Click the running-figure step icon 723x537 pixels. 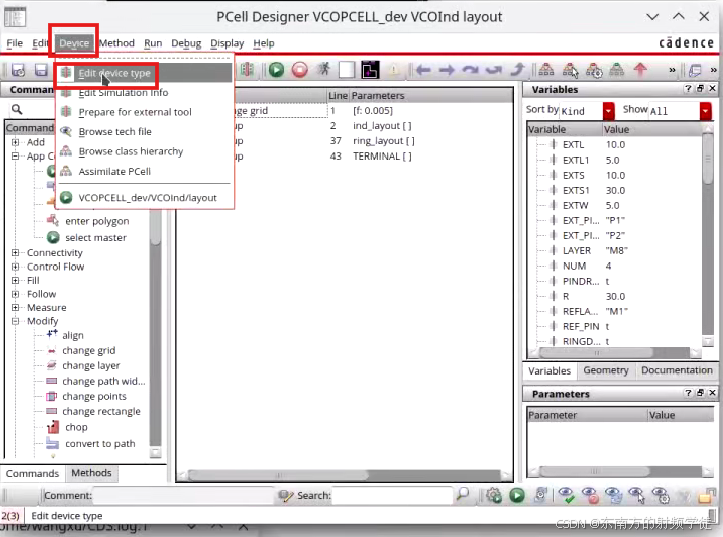click(323, 70)
